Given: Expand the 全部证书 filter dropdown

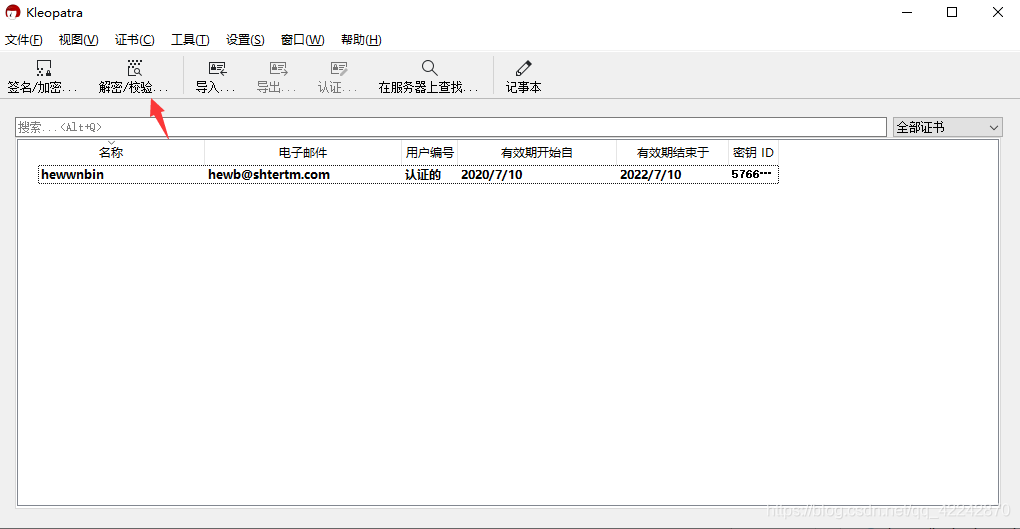Looking at the screenshot, I should tap(948, 128).
